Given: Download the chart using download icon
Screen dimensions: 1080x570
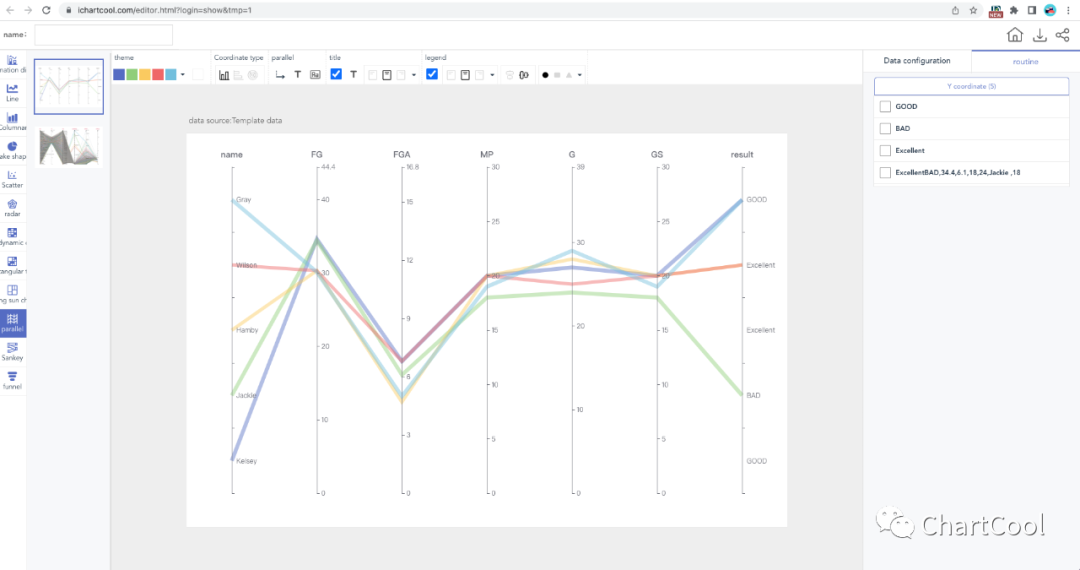Looking at the screenshot, I should (x=1039, y=35).
